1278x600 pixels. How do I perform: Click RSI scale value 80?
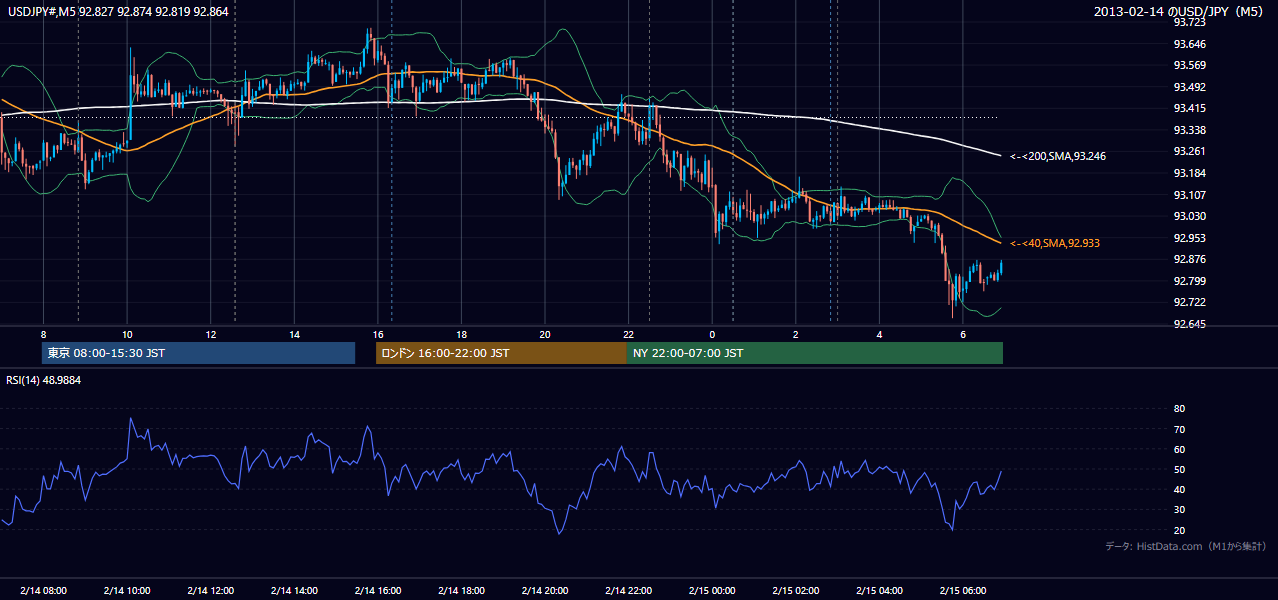(x=1179, y=409)
